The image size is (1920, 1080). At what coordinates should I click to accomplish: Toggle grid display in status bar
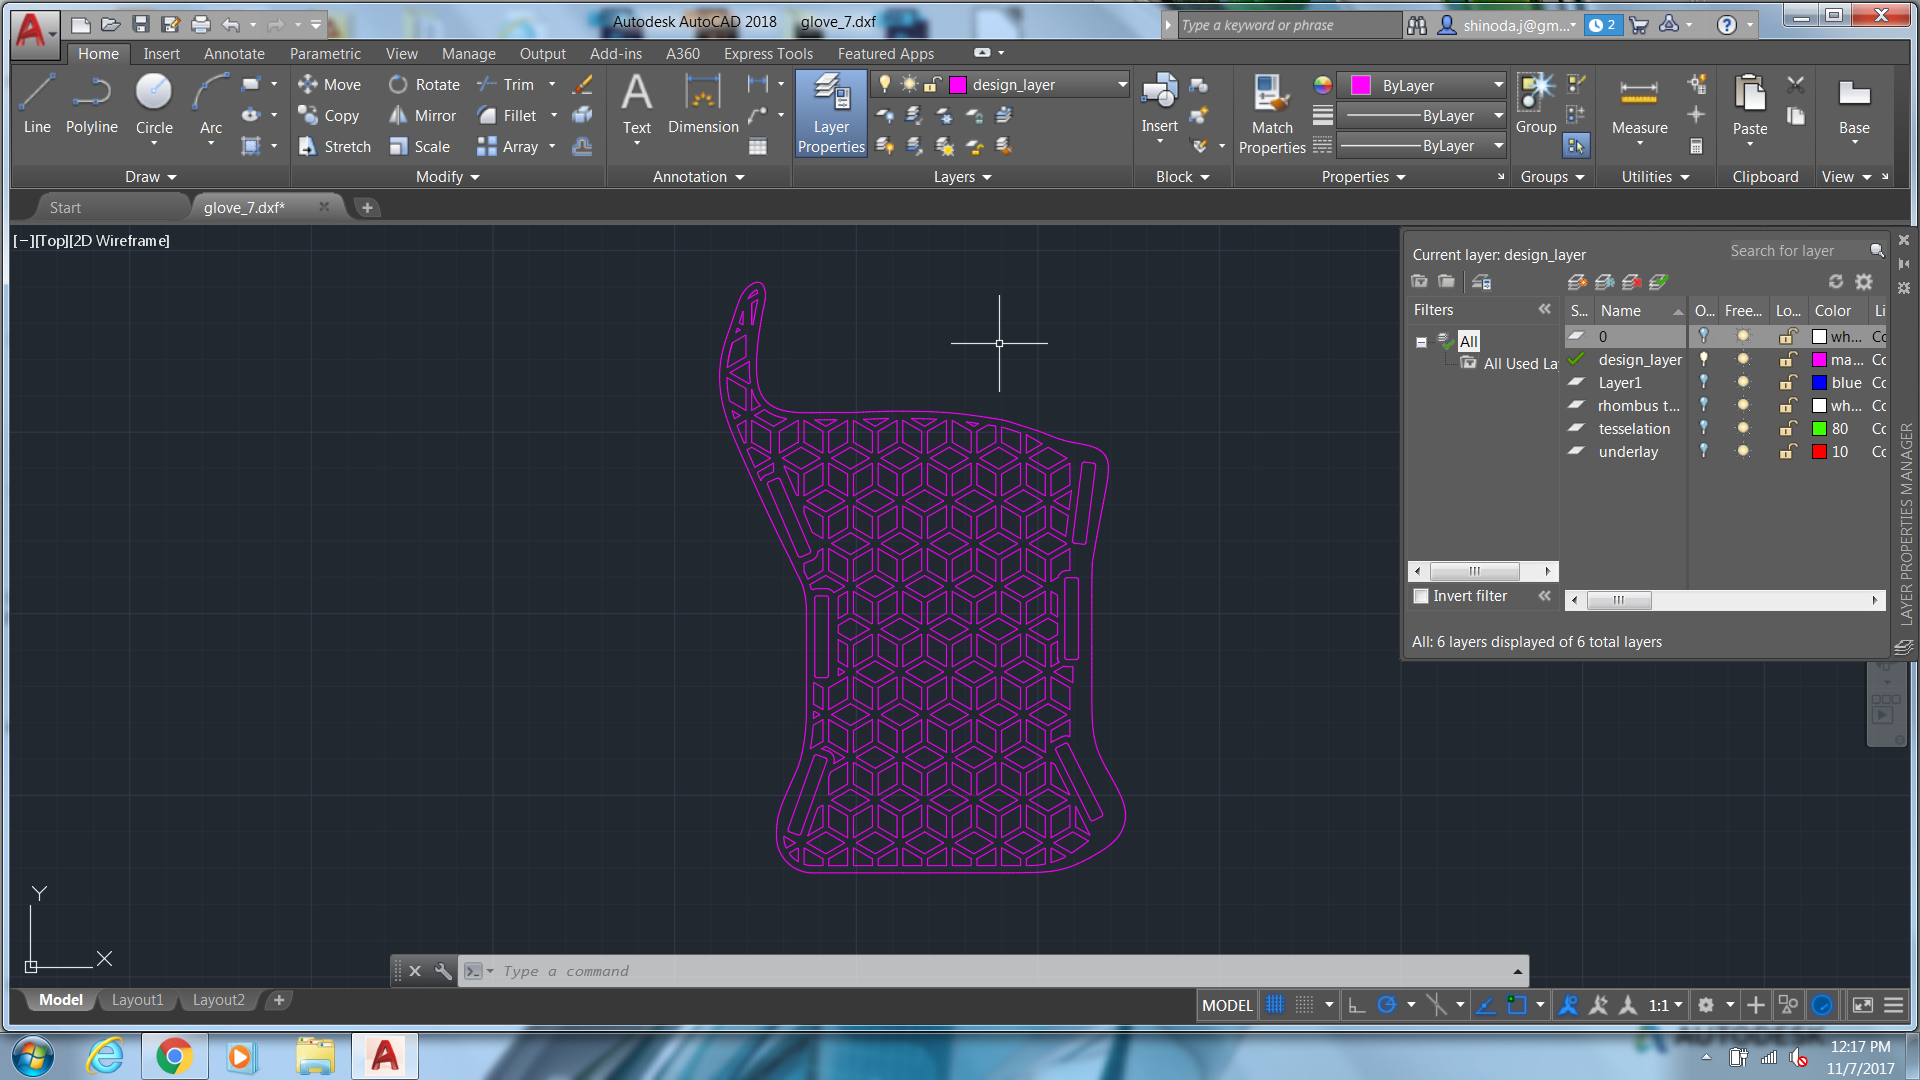(x=1275, y=1005)
